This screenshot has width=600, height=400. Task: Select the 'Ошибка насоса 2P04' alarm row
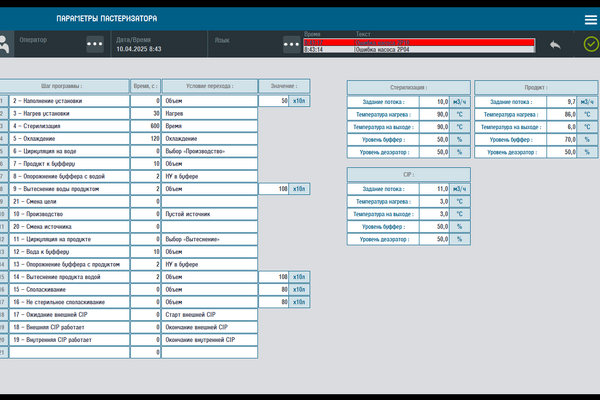[420, 48]
